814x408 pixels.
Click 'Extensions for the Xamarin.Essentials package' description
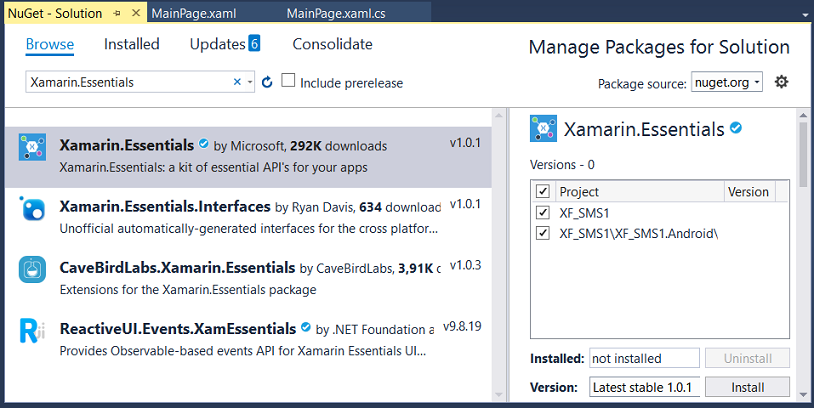(188, 289)
